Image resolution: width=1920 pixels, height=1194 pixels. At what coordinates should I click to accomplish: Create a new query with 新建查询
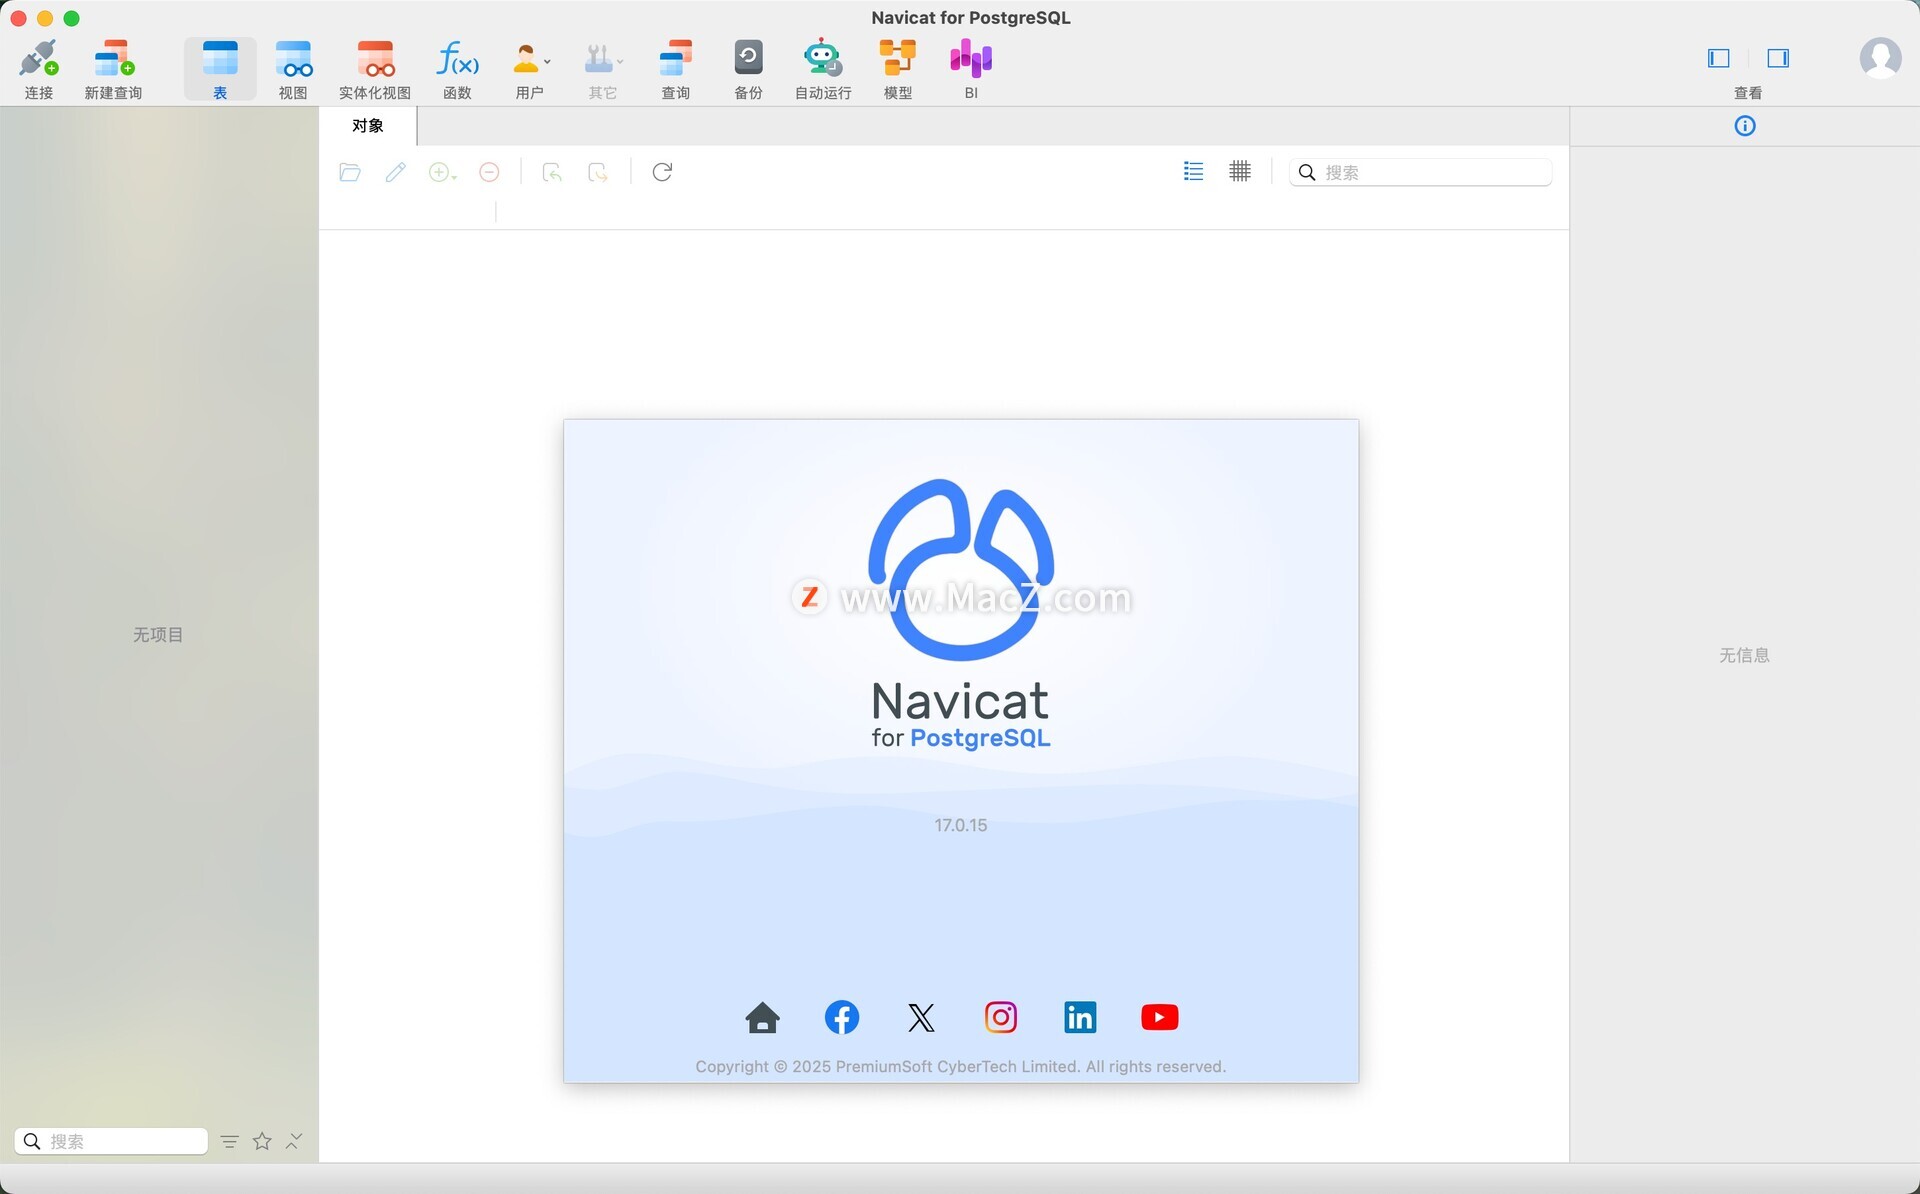(113, 69)
